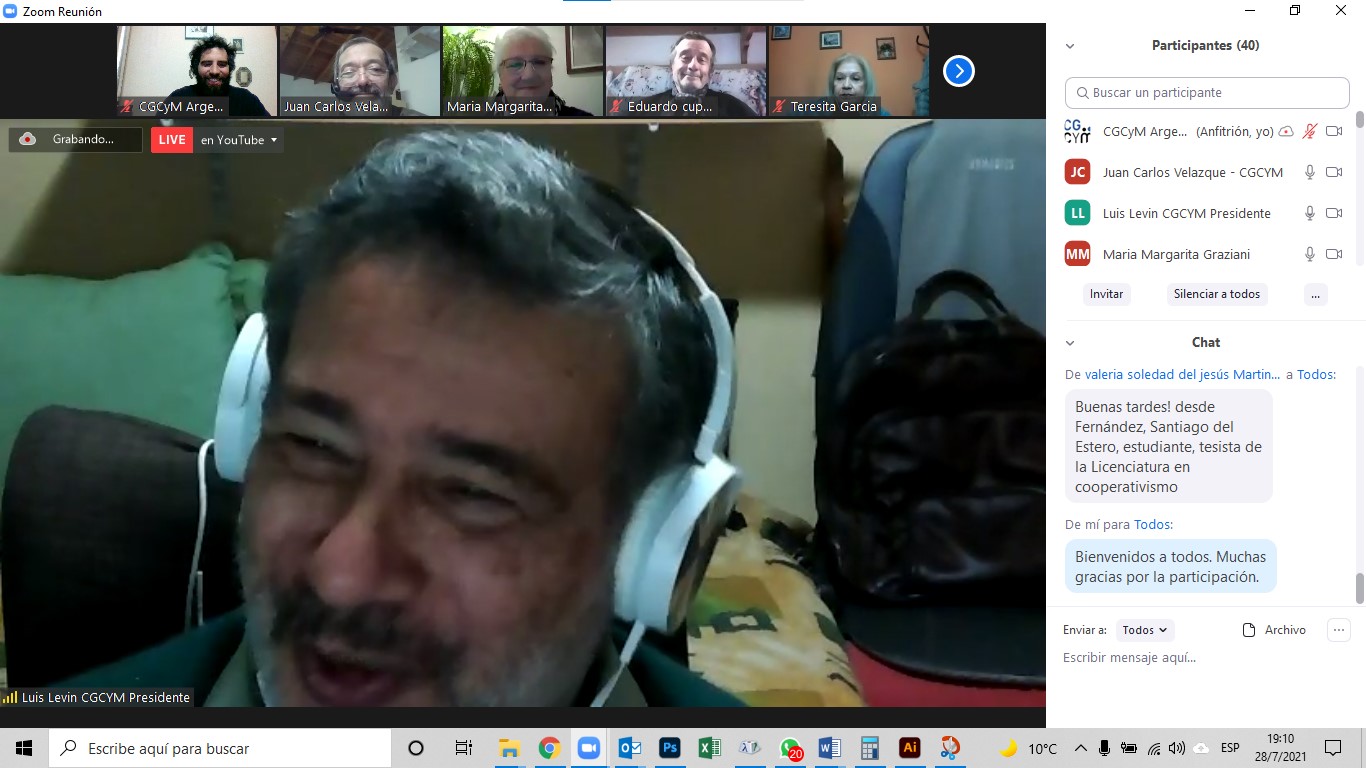Click the Grabando recording indicator
The width and height of the screenshot is (1366, 768).
(x=75, y=140)
